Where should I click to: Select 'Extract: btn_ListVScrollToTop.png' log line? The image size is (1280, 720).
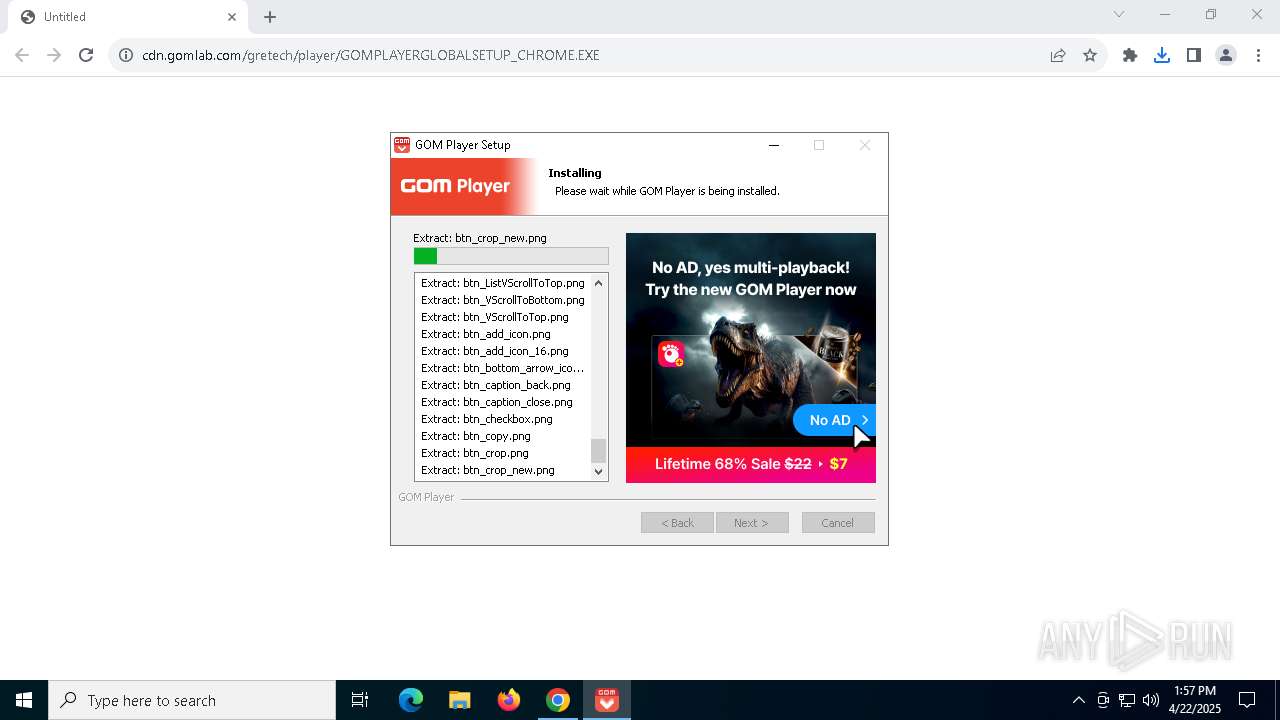click(x=503, y=283)
